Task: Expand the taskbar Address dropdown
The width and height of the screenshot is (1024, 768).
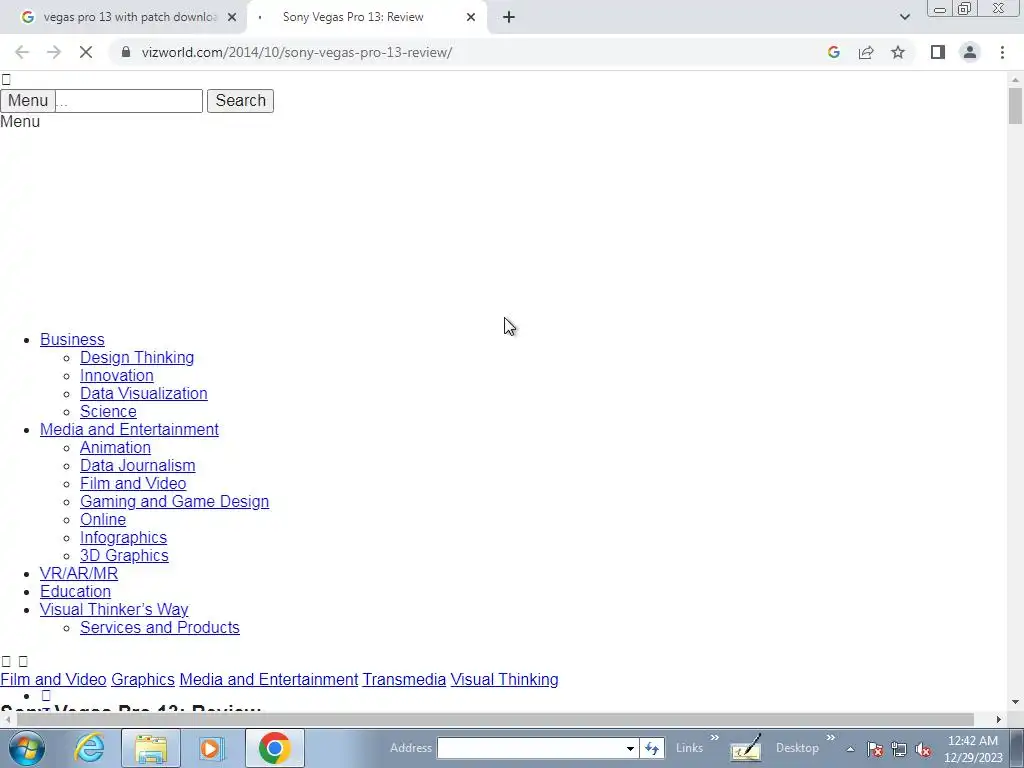Action: pyautogui.click(x=630, y=748)
